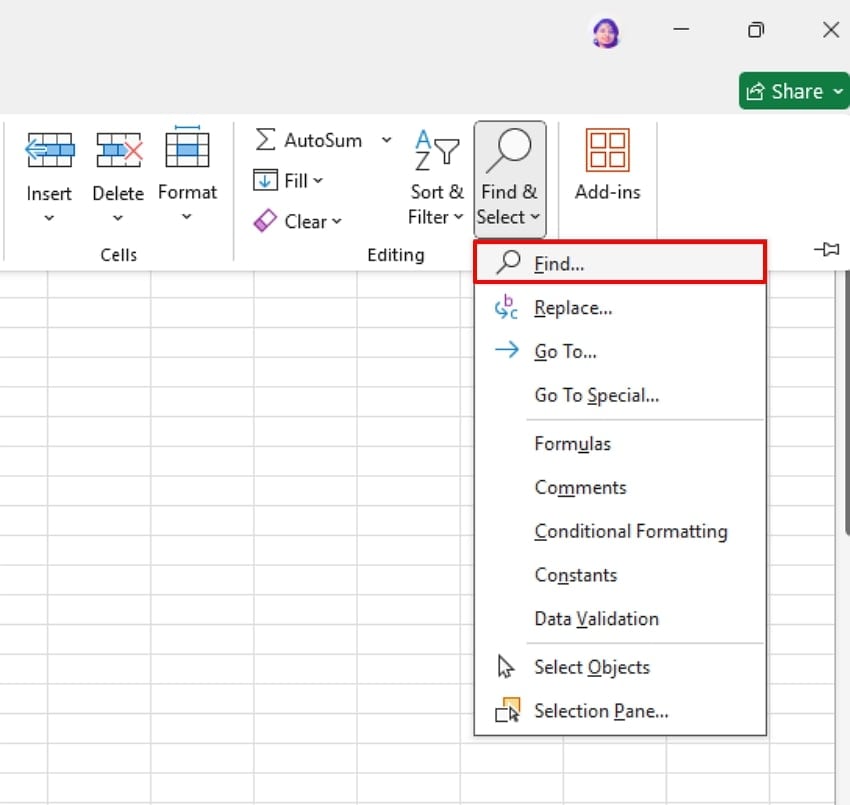The width and height of the screenshot is (850, 805).
Task: Close the Excel window
Action: click(830, 30)
